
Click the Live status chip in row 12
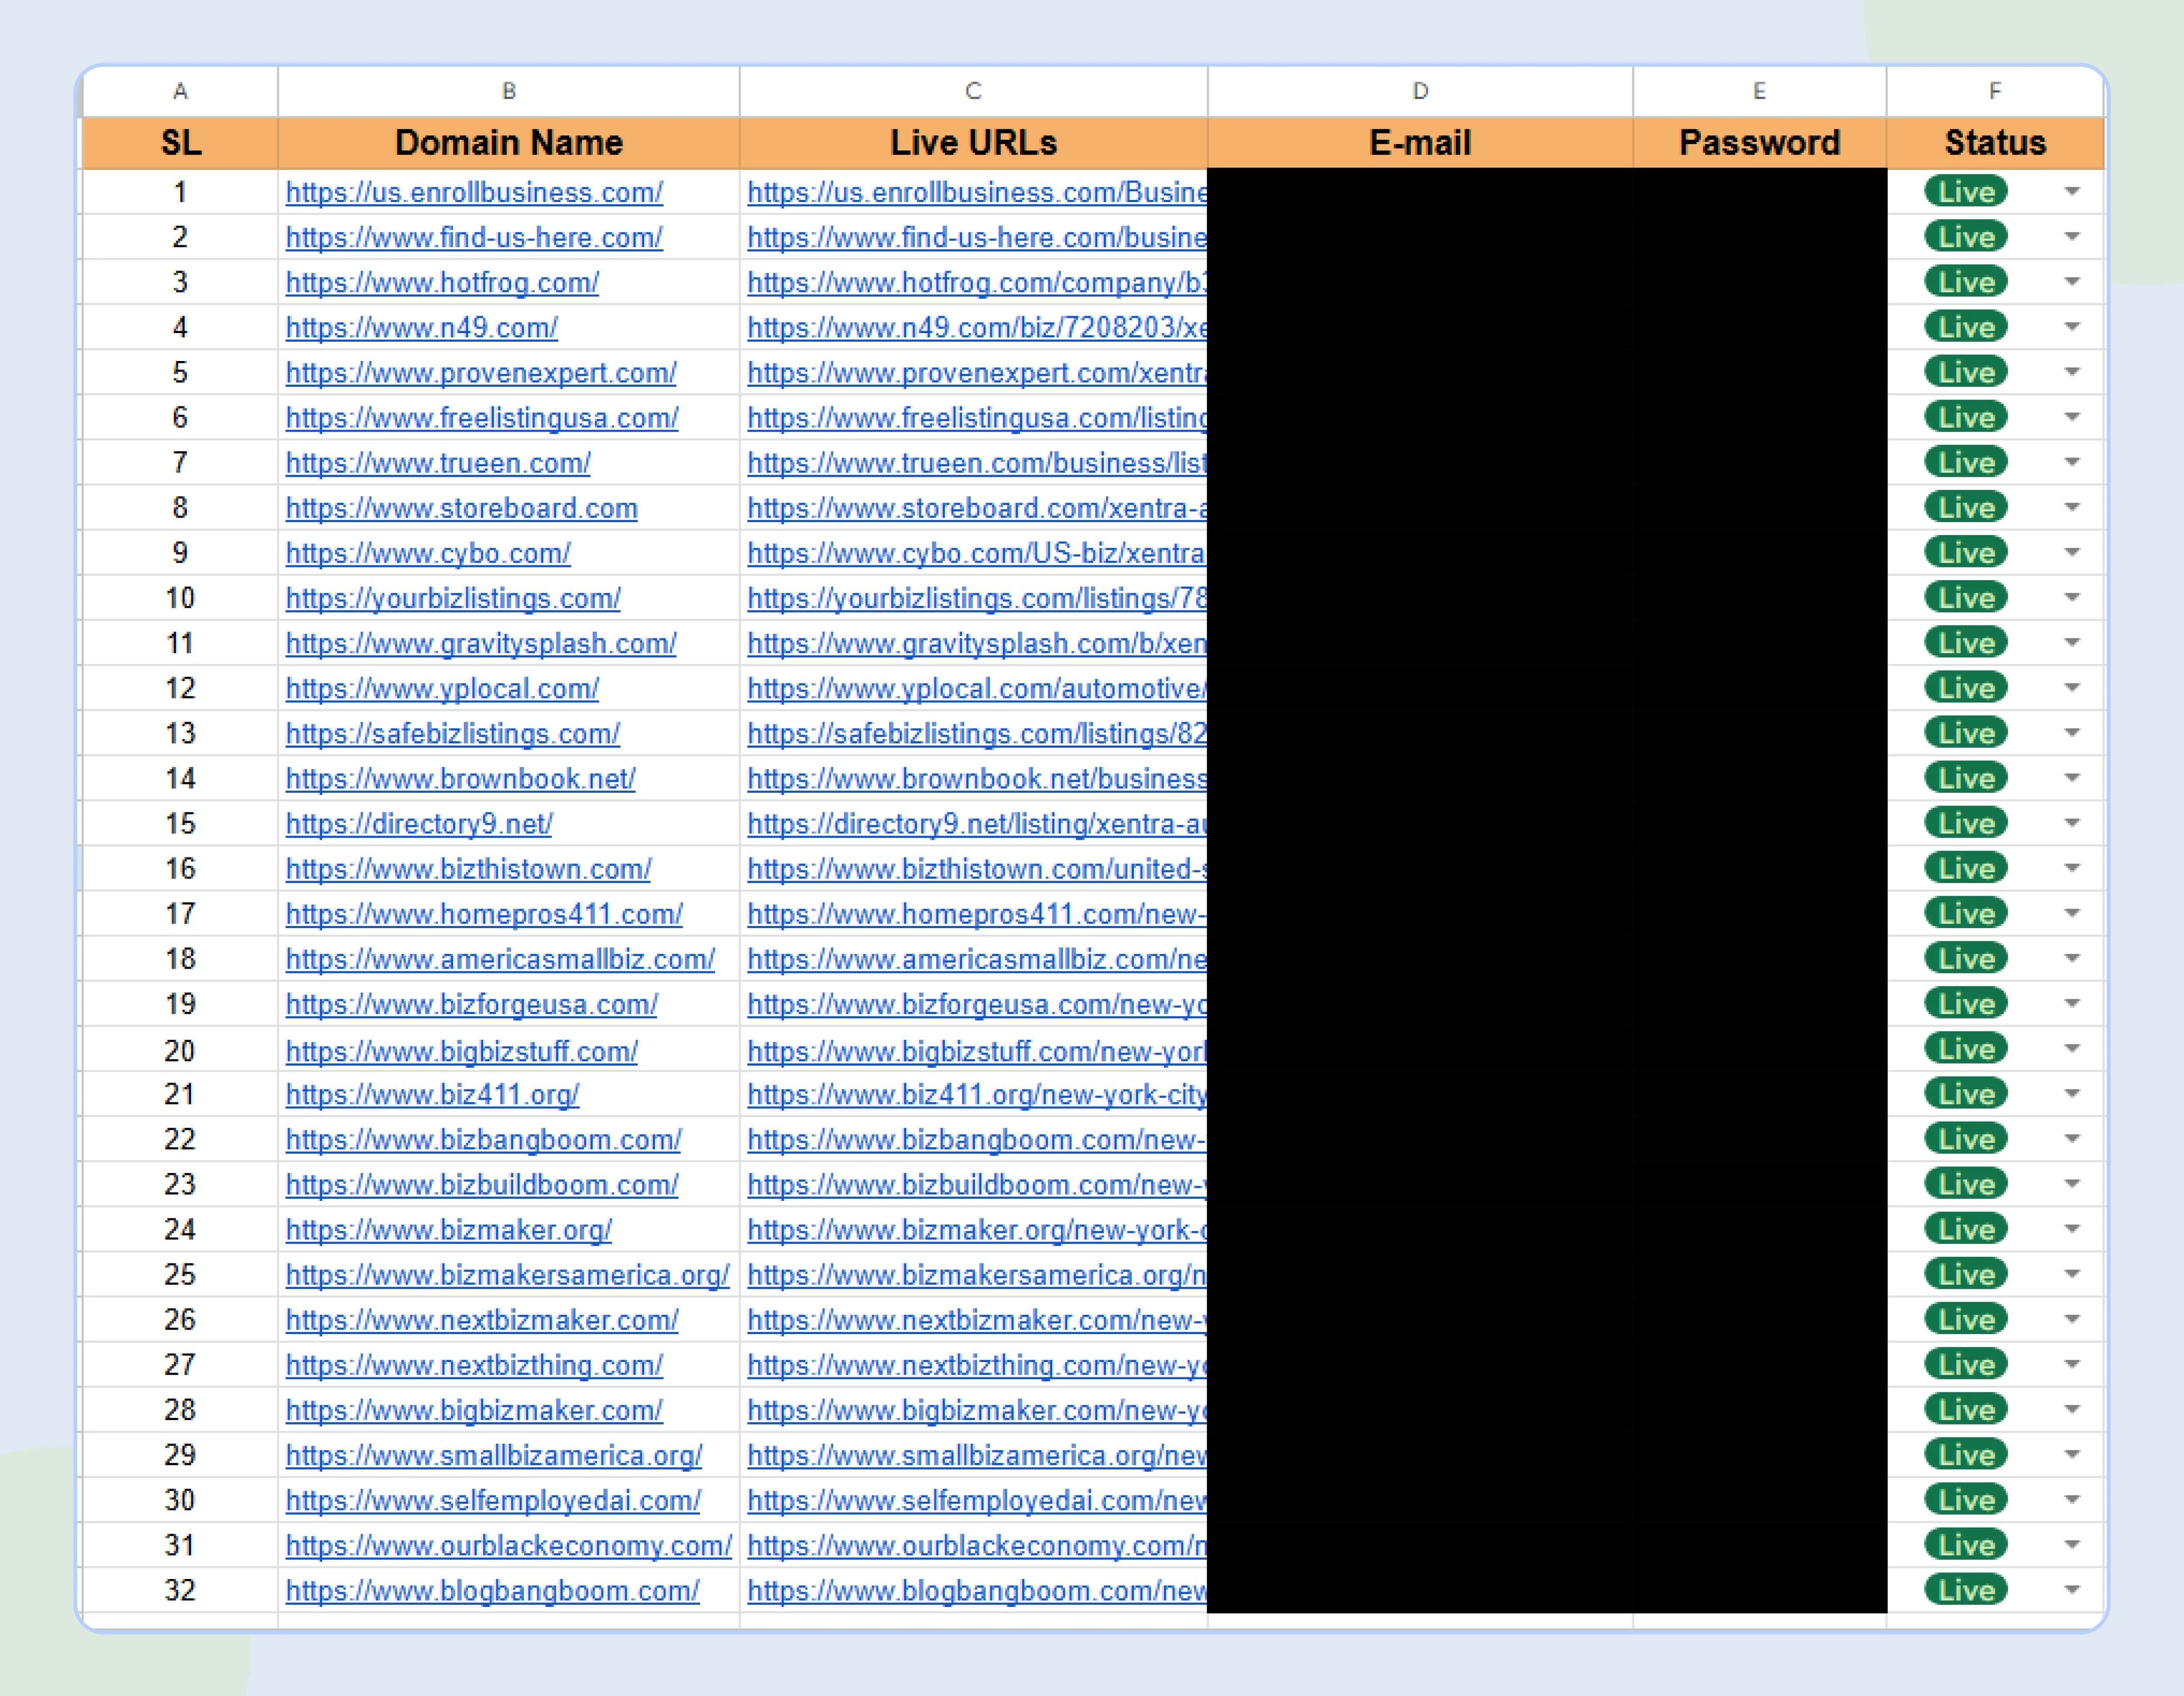coord(1966,688)
